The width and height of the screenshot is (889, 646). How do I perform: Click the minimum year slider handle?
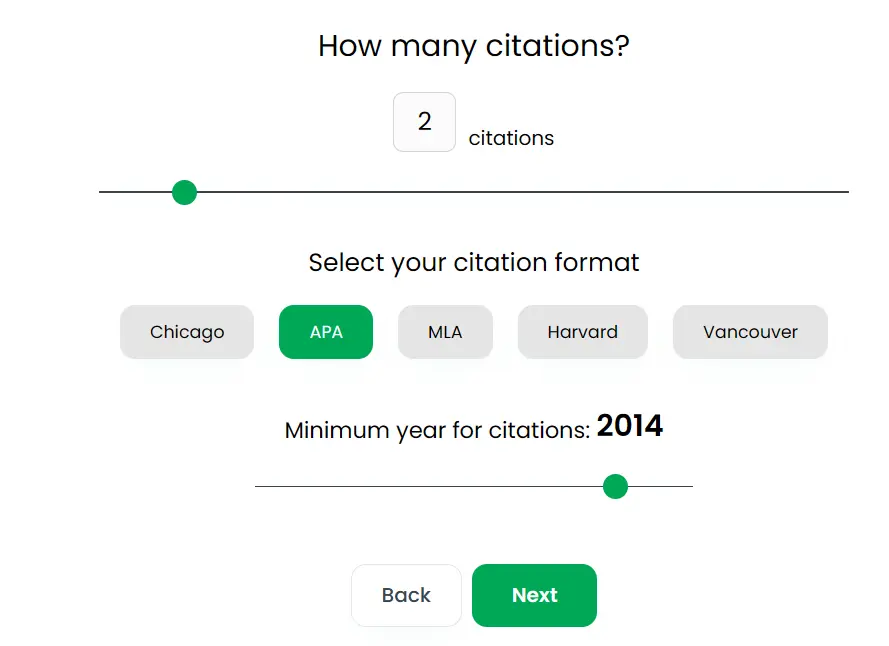[616, 487]
